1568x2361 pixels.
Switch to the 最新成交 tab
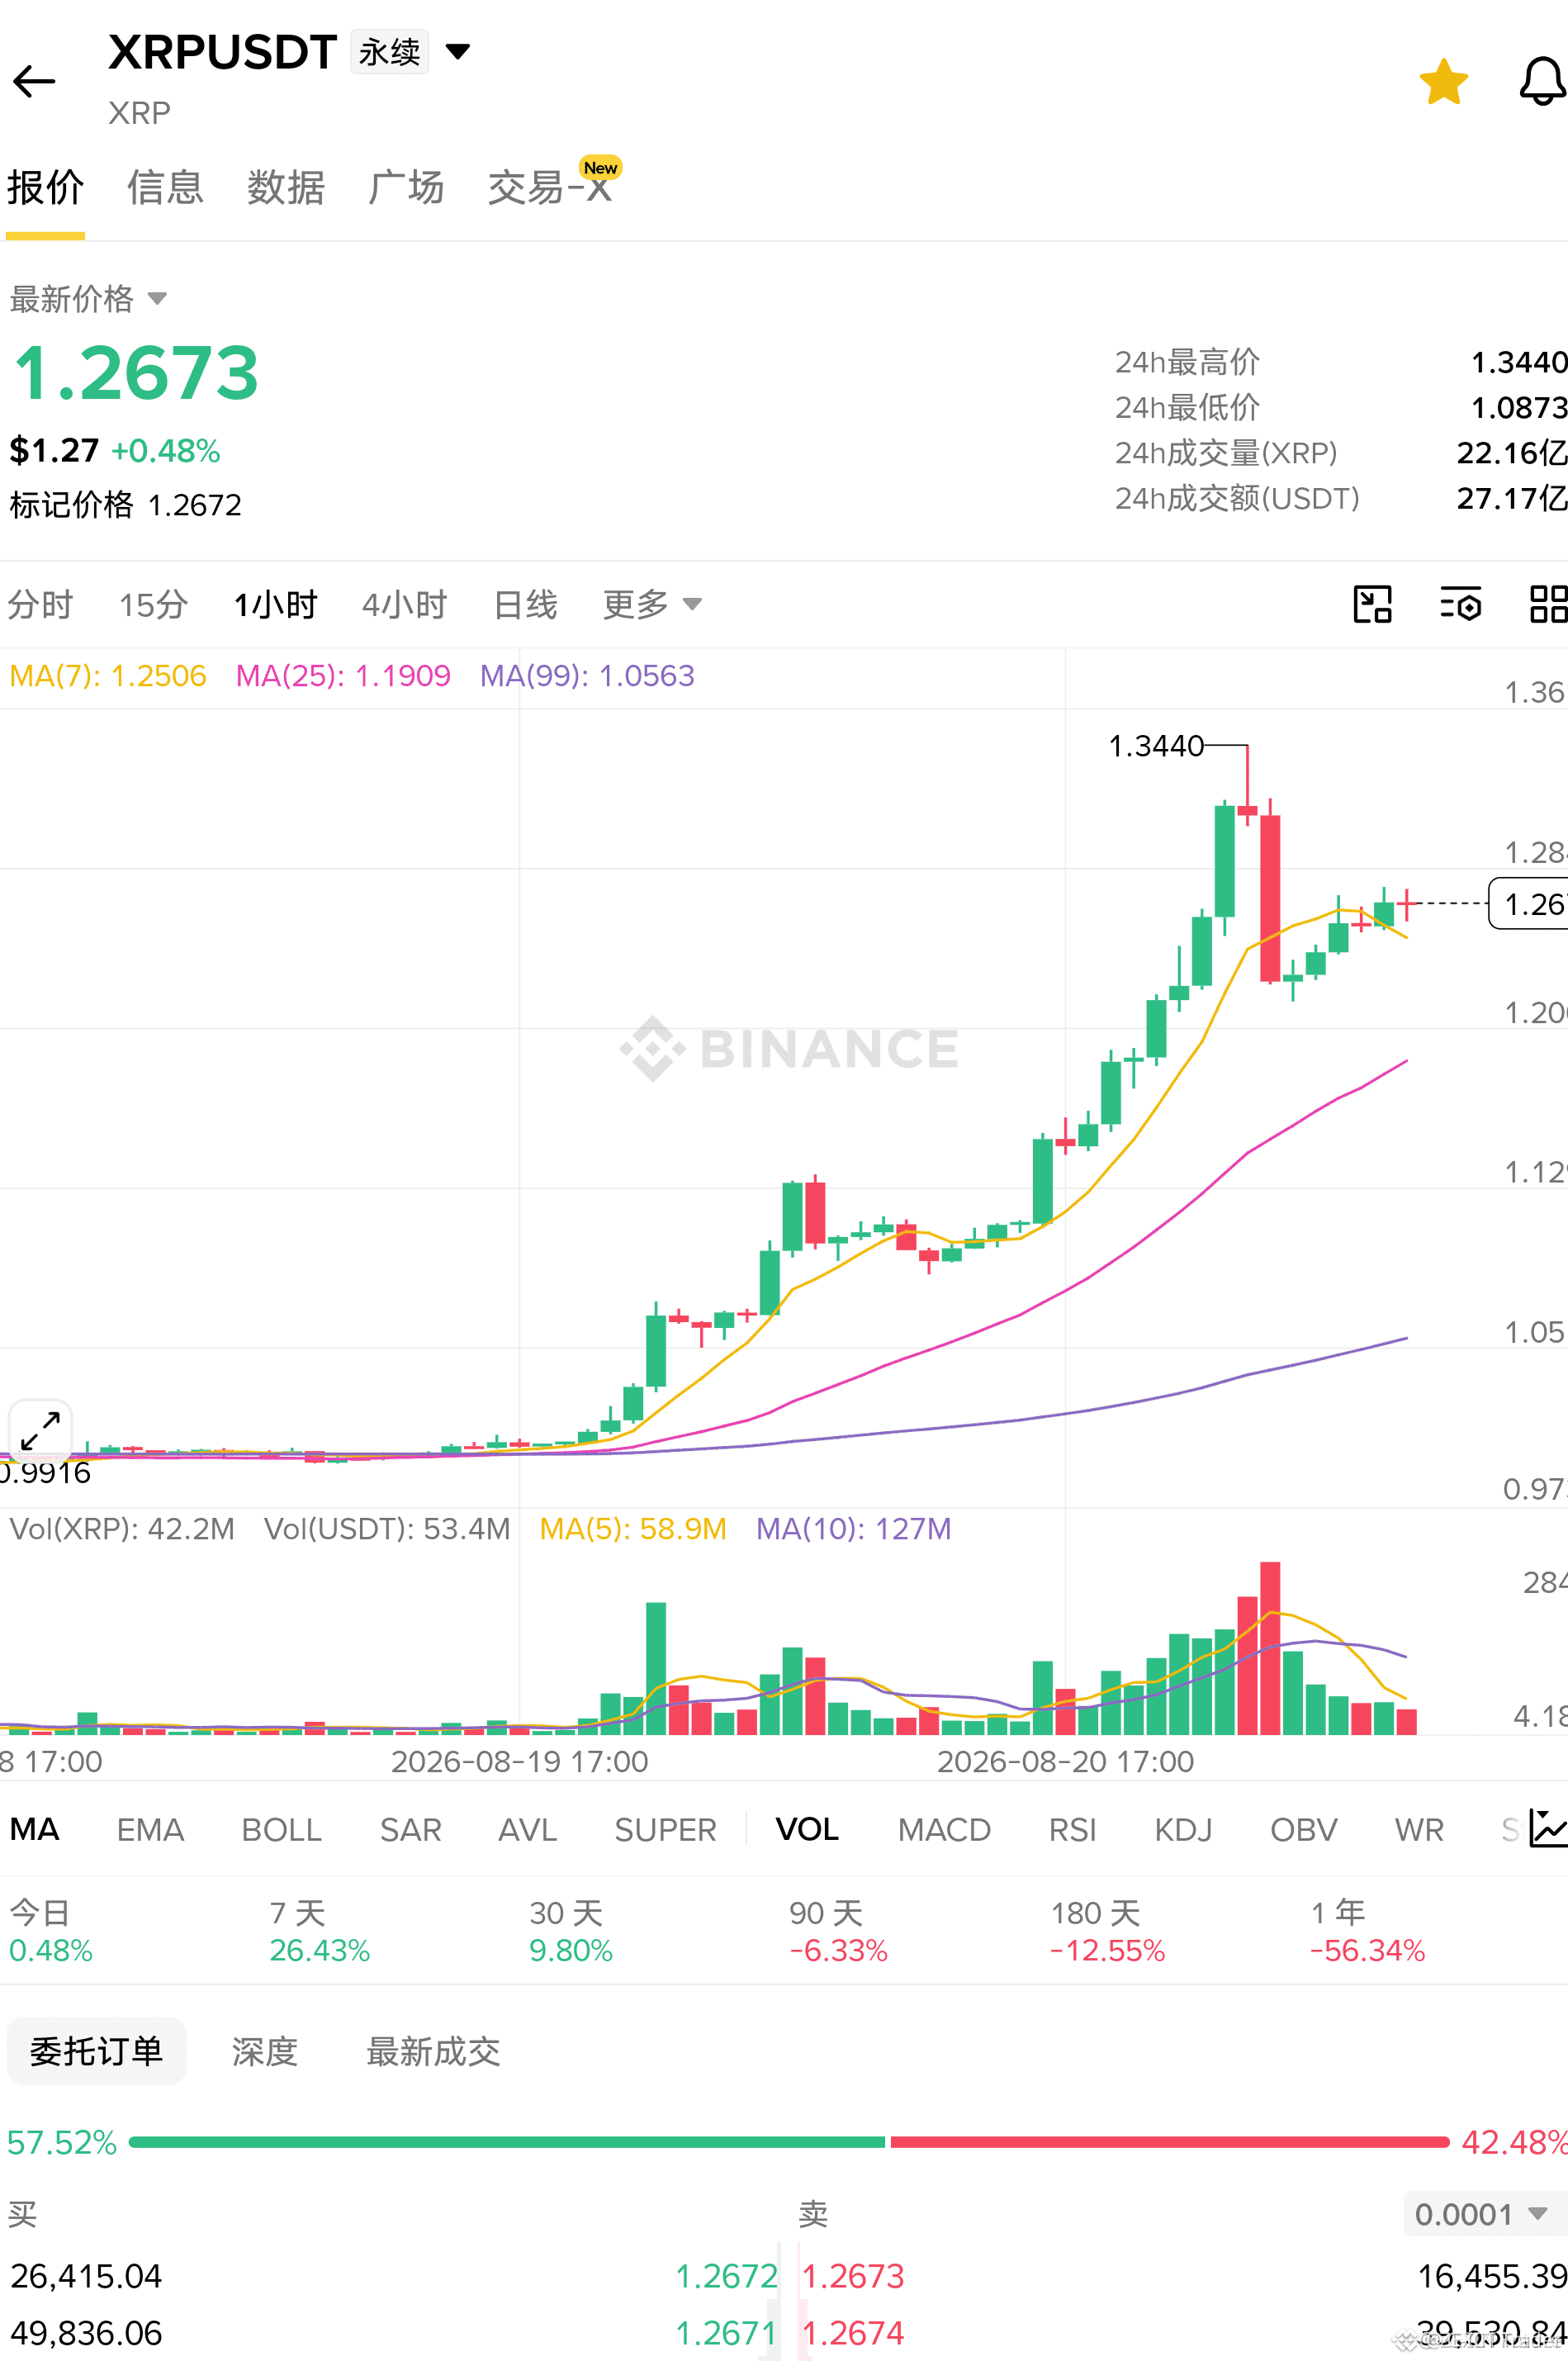click(x=433, y=2051)
